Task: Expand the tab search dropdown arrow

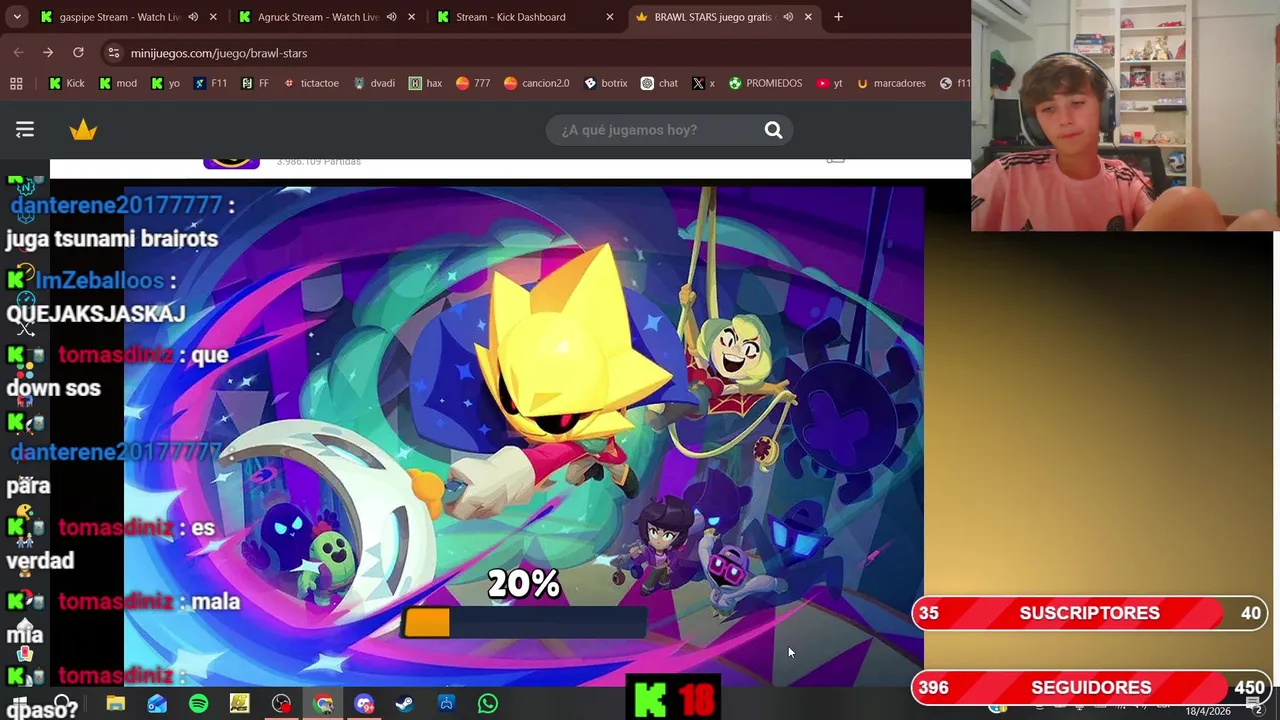Action: 17,17
